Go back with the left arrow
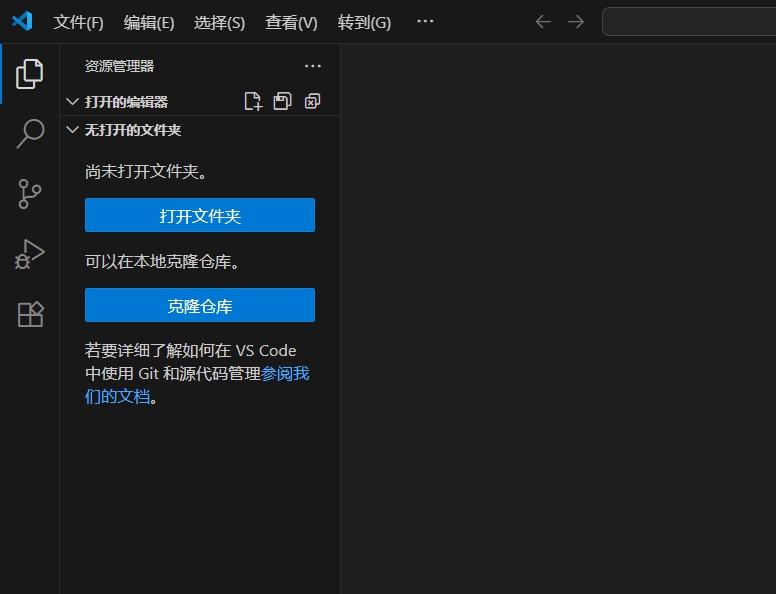Image resolution: width=776 pixels, height=594 pixels. click(x=543, y=22)
